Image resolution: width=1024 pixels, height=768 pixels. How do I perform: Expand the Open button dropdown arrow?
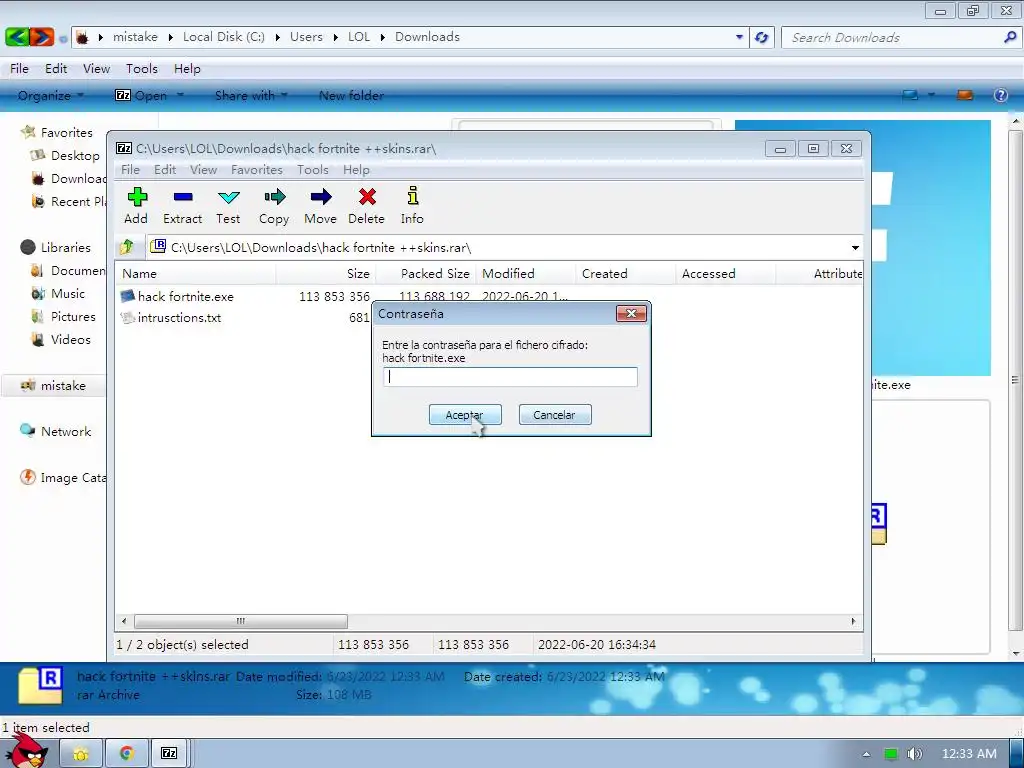[x=180, y=95]
